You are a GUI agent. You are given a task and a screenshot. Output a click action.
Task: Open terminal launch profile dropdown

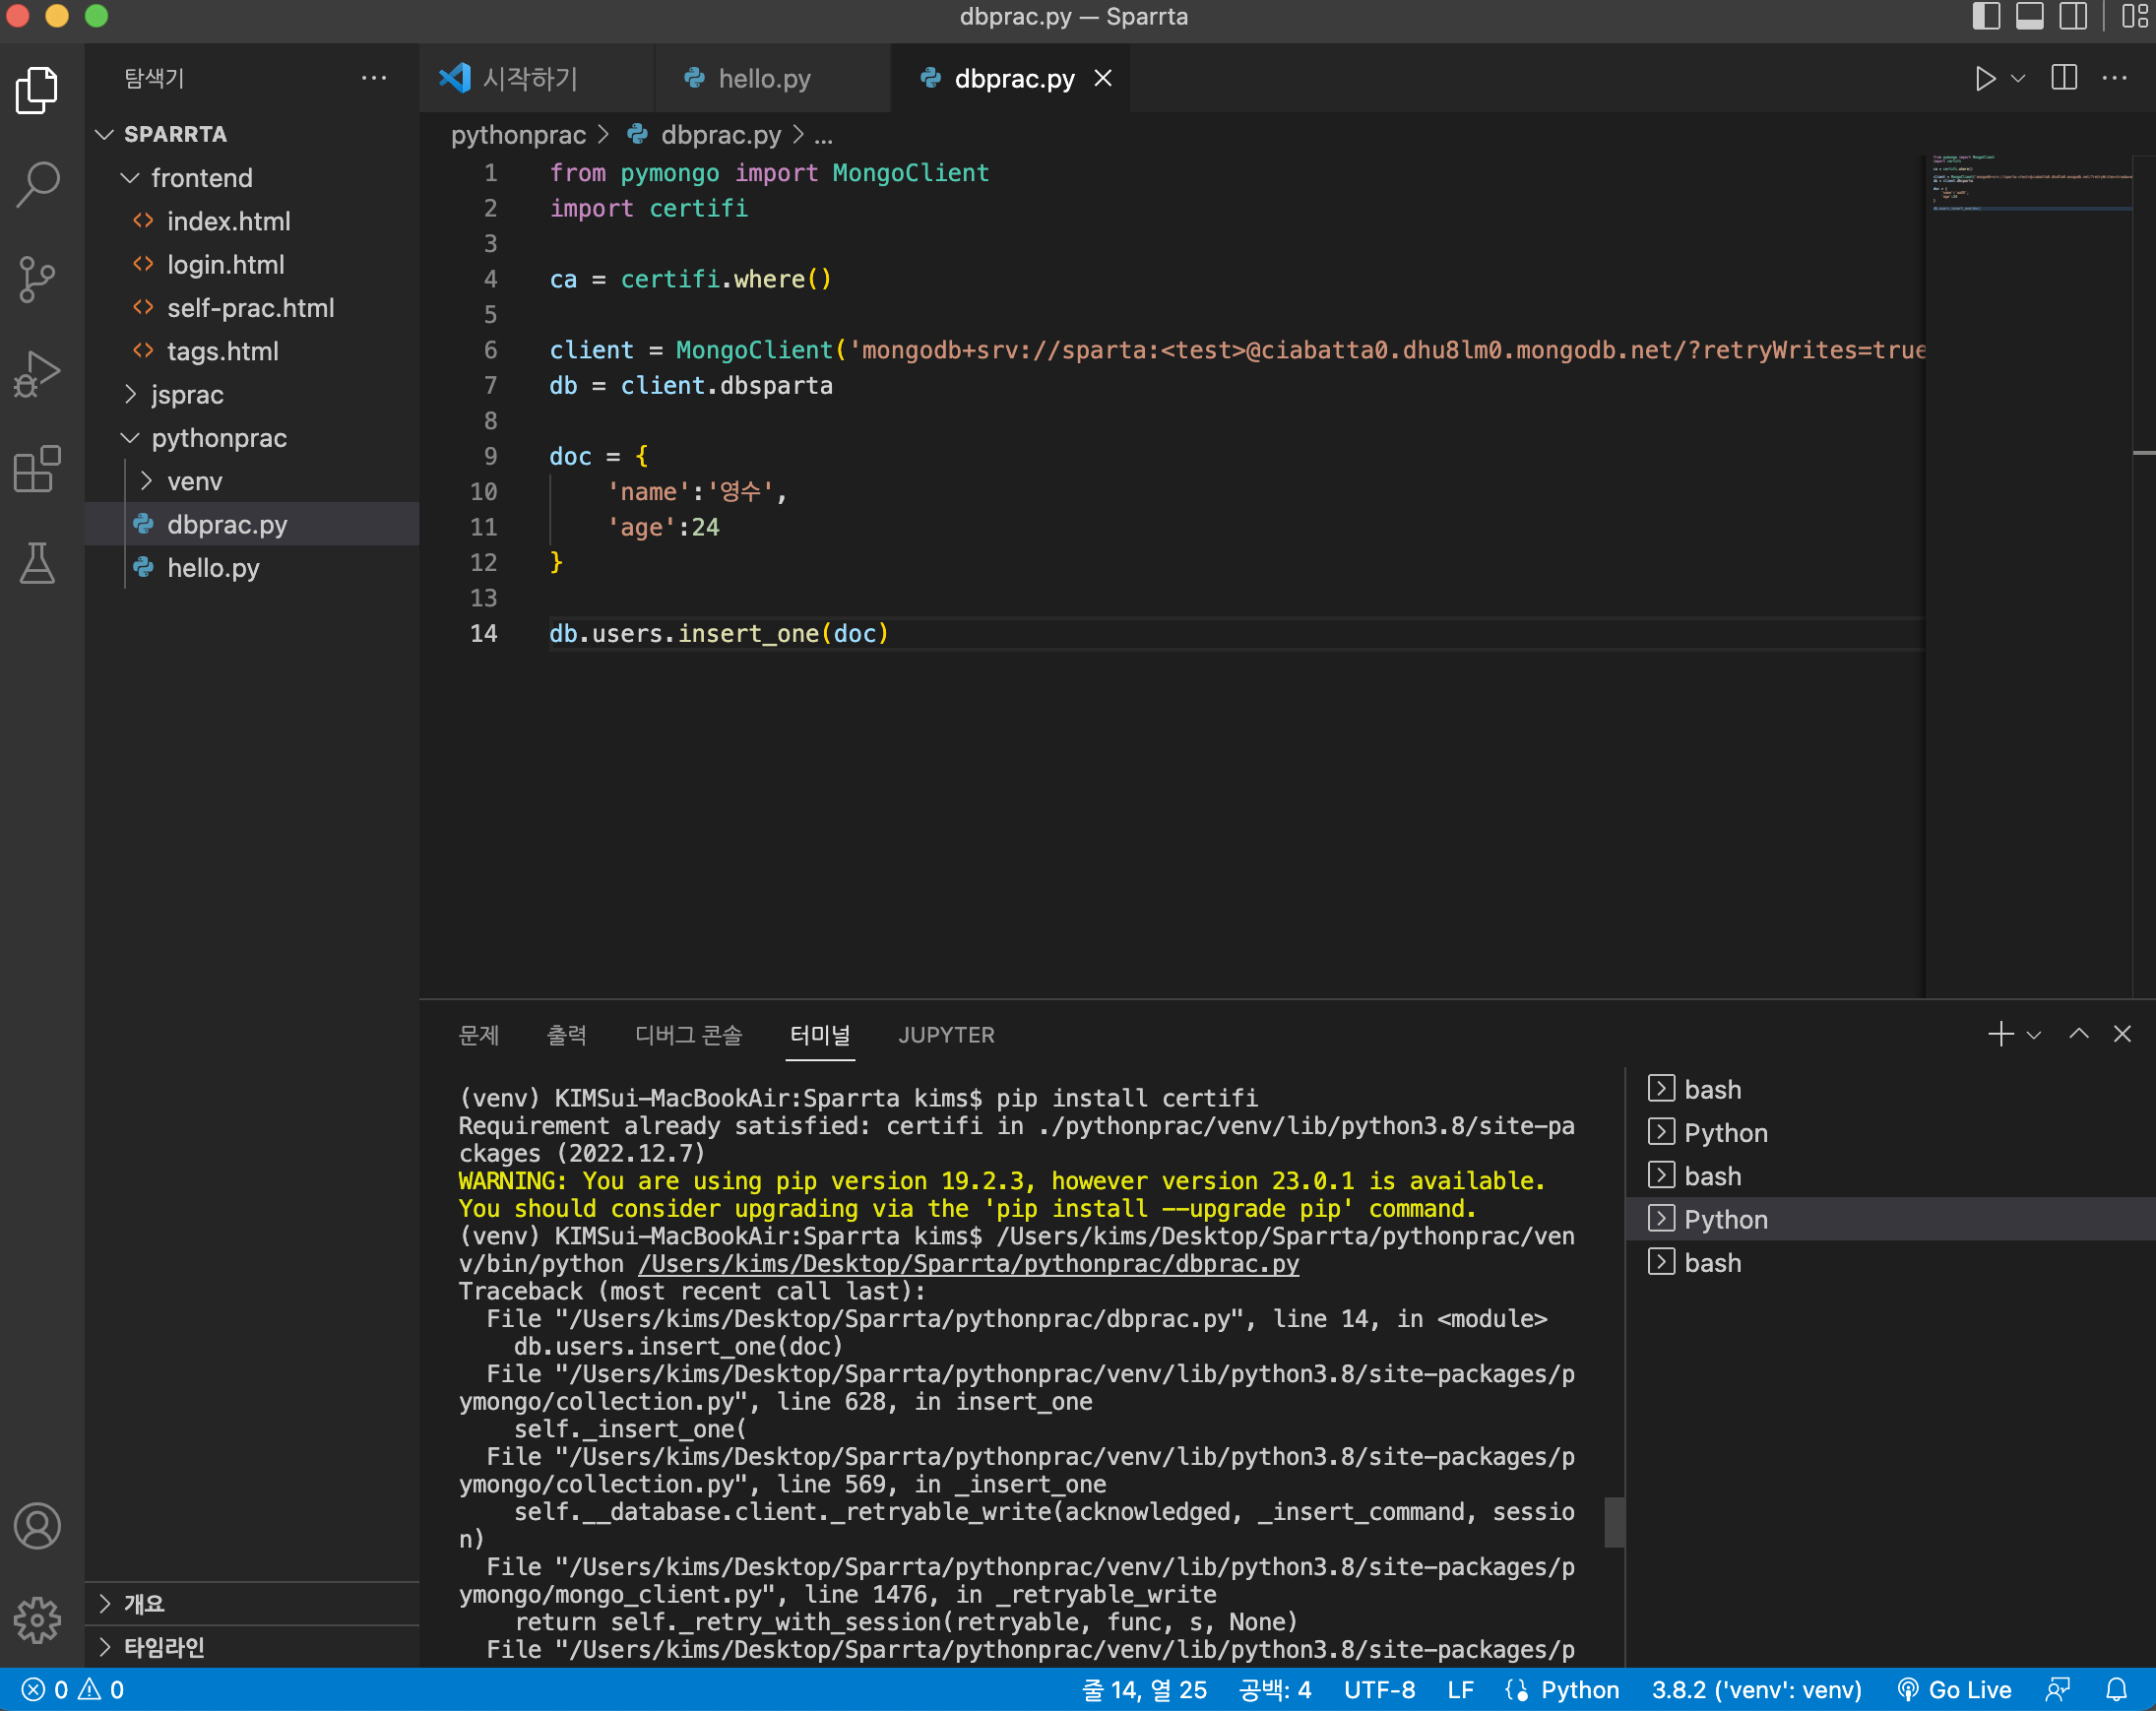[x=2034, y=1035]
